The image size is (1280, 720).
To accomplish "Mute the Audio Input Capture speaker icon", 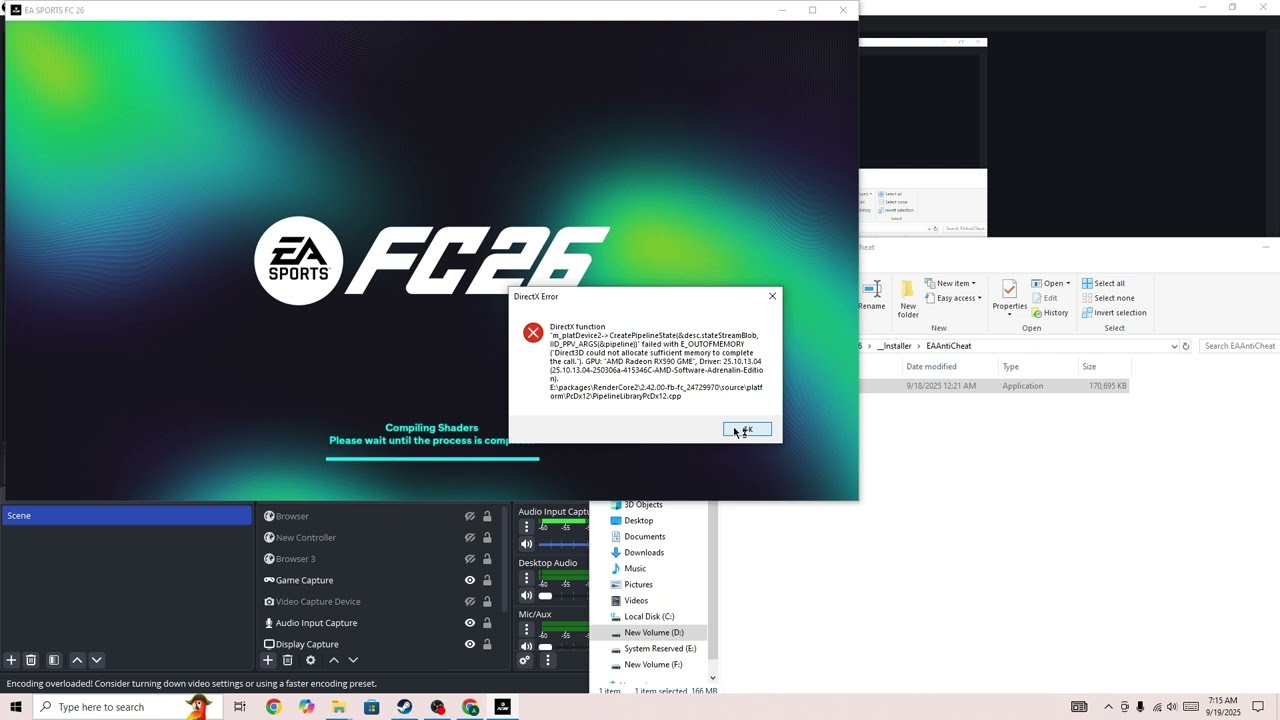I will (526, 544).
